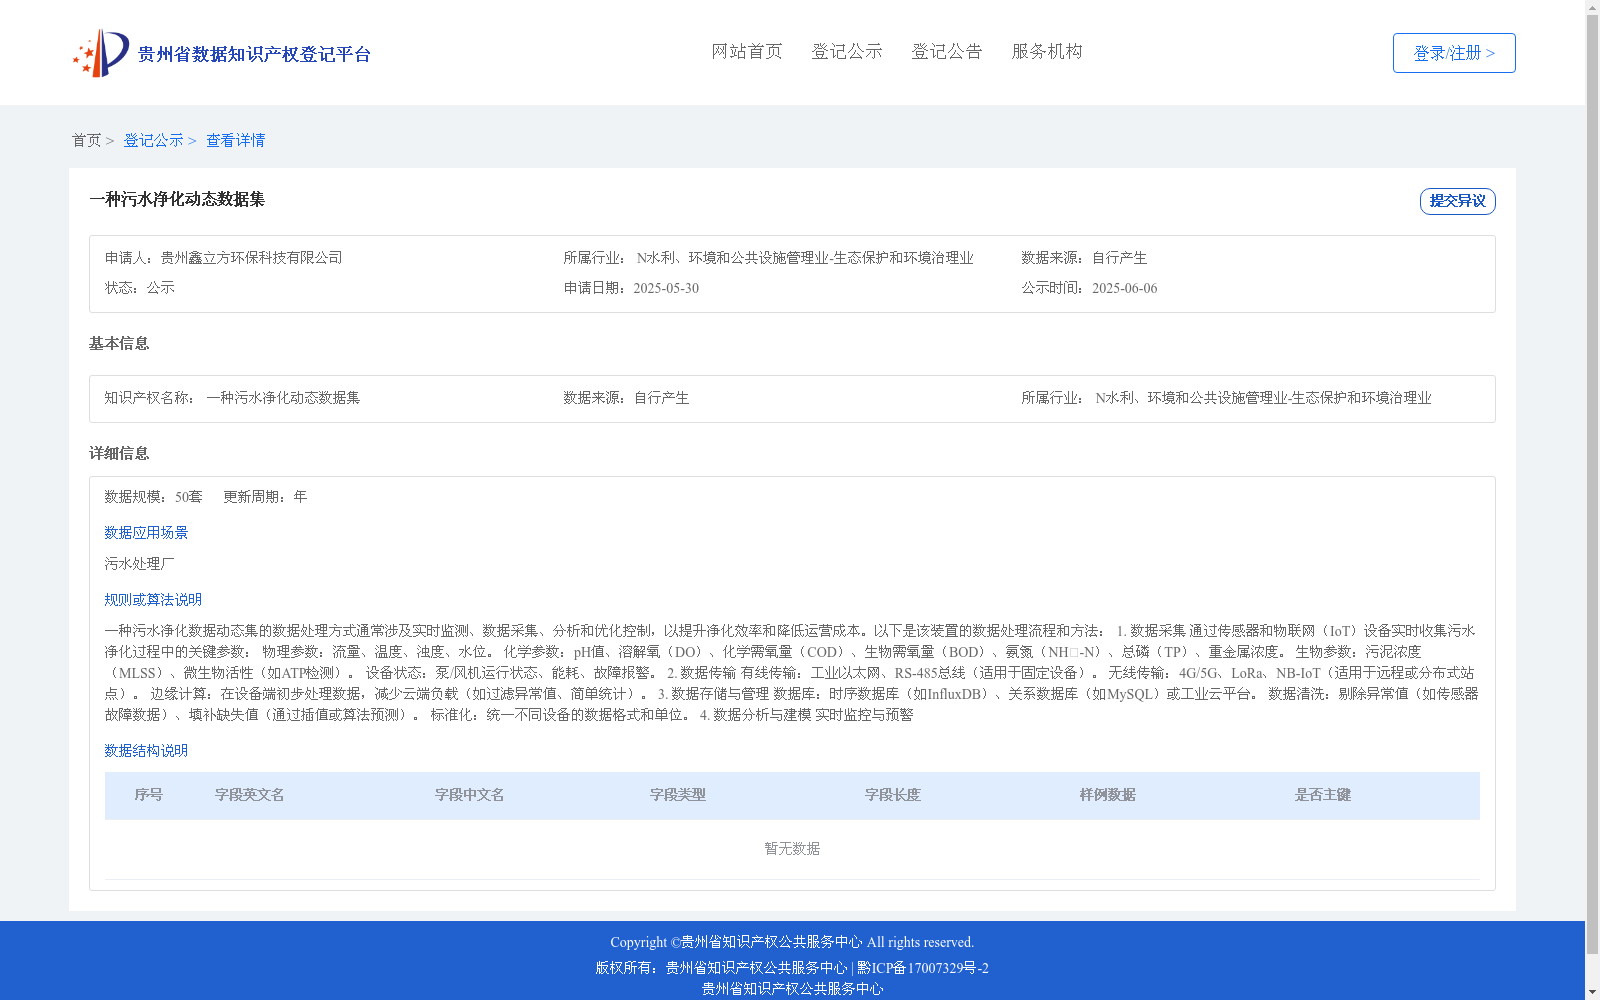Screen dimensions: 1600x1000
Task: Go to 首页 in the breadcrumb
Action: 86,140
